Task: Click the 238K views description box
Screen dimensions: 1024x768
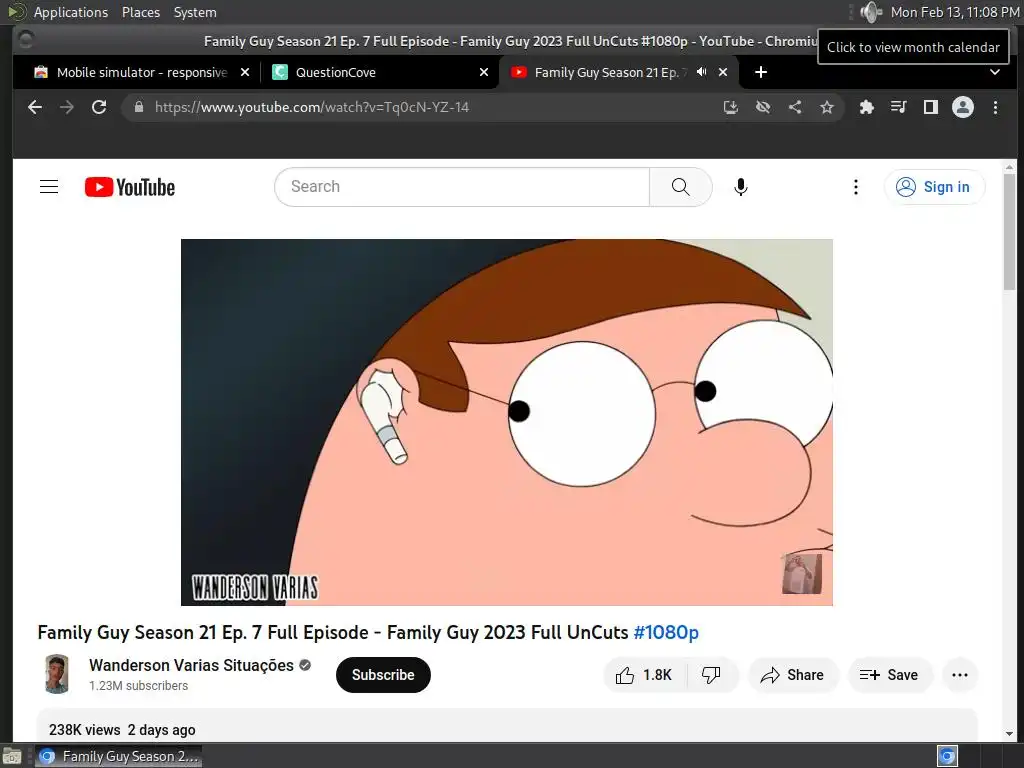Action: click(507, 726)
